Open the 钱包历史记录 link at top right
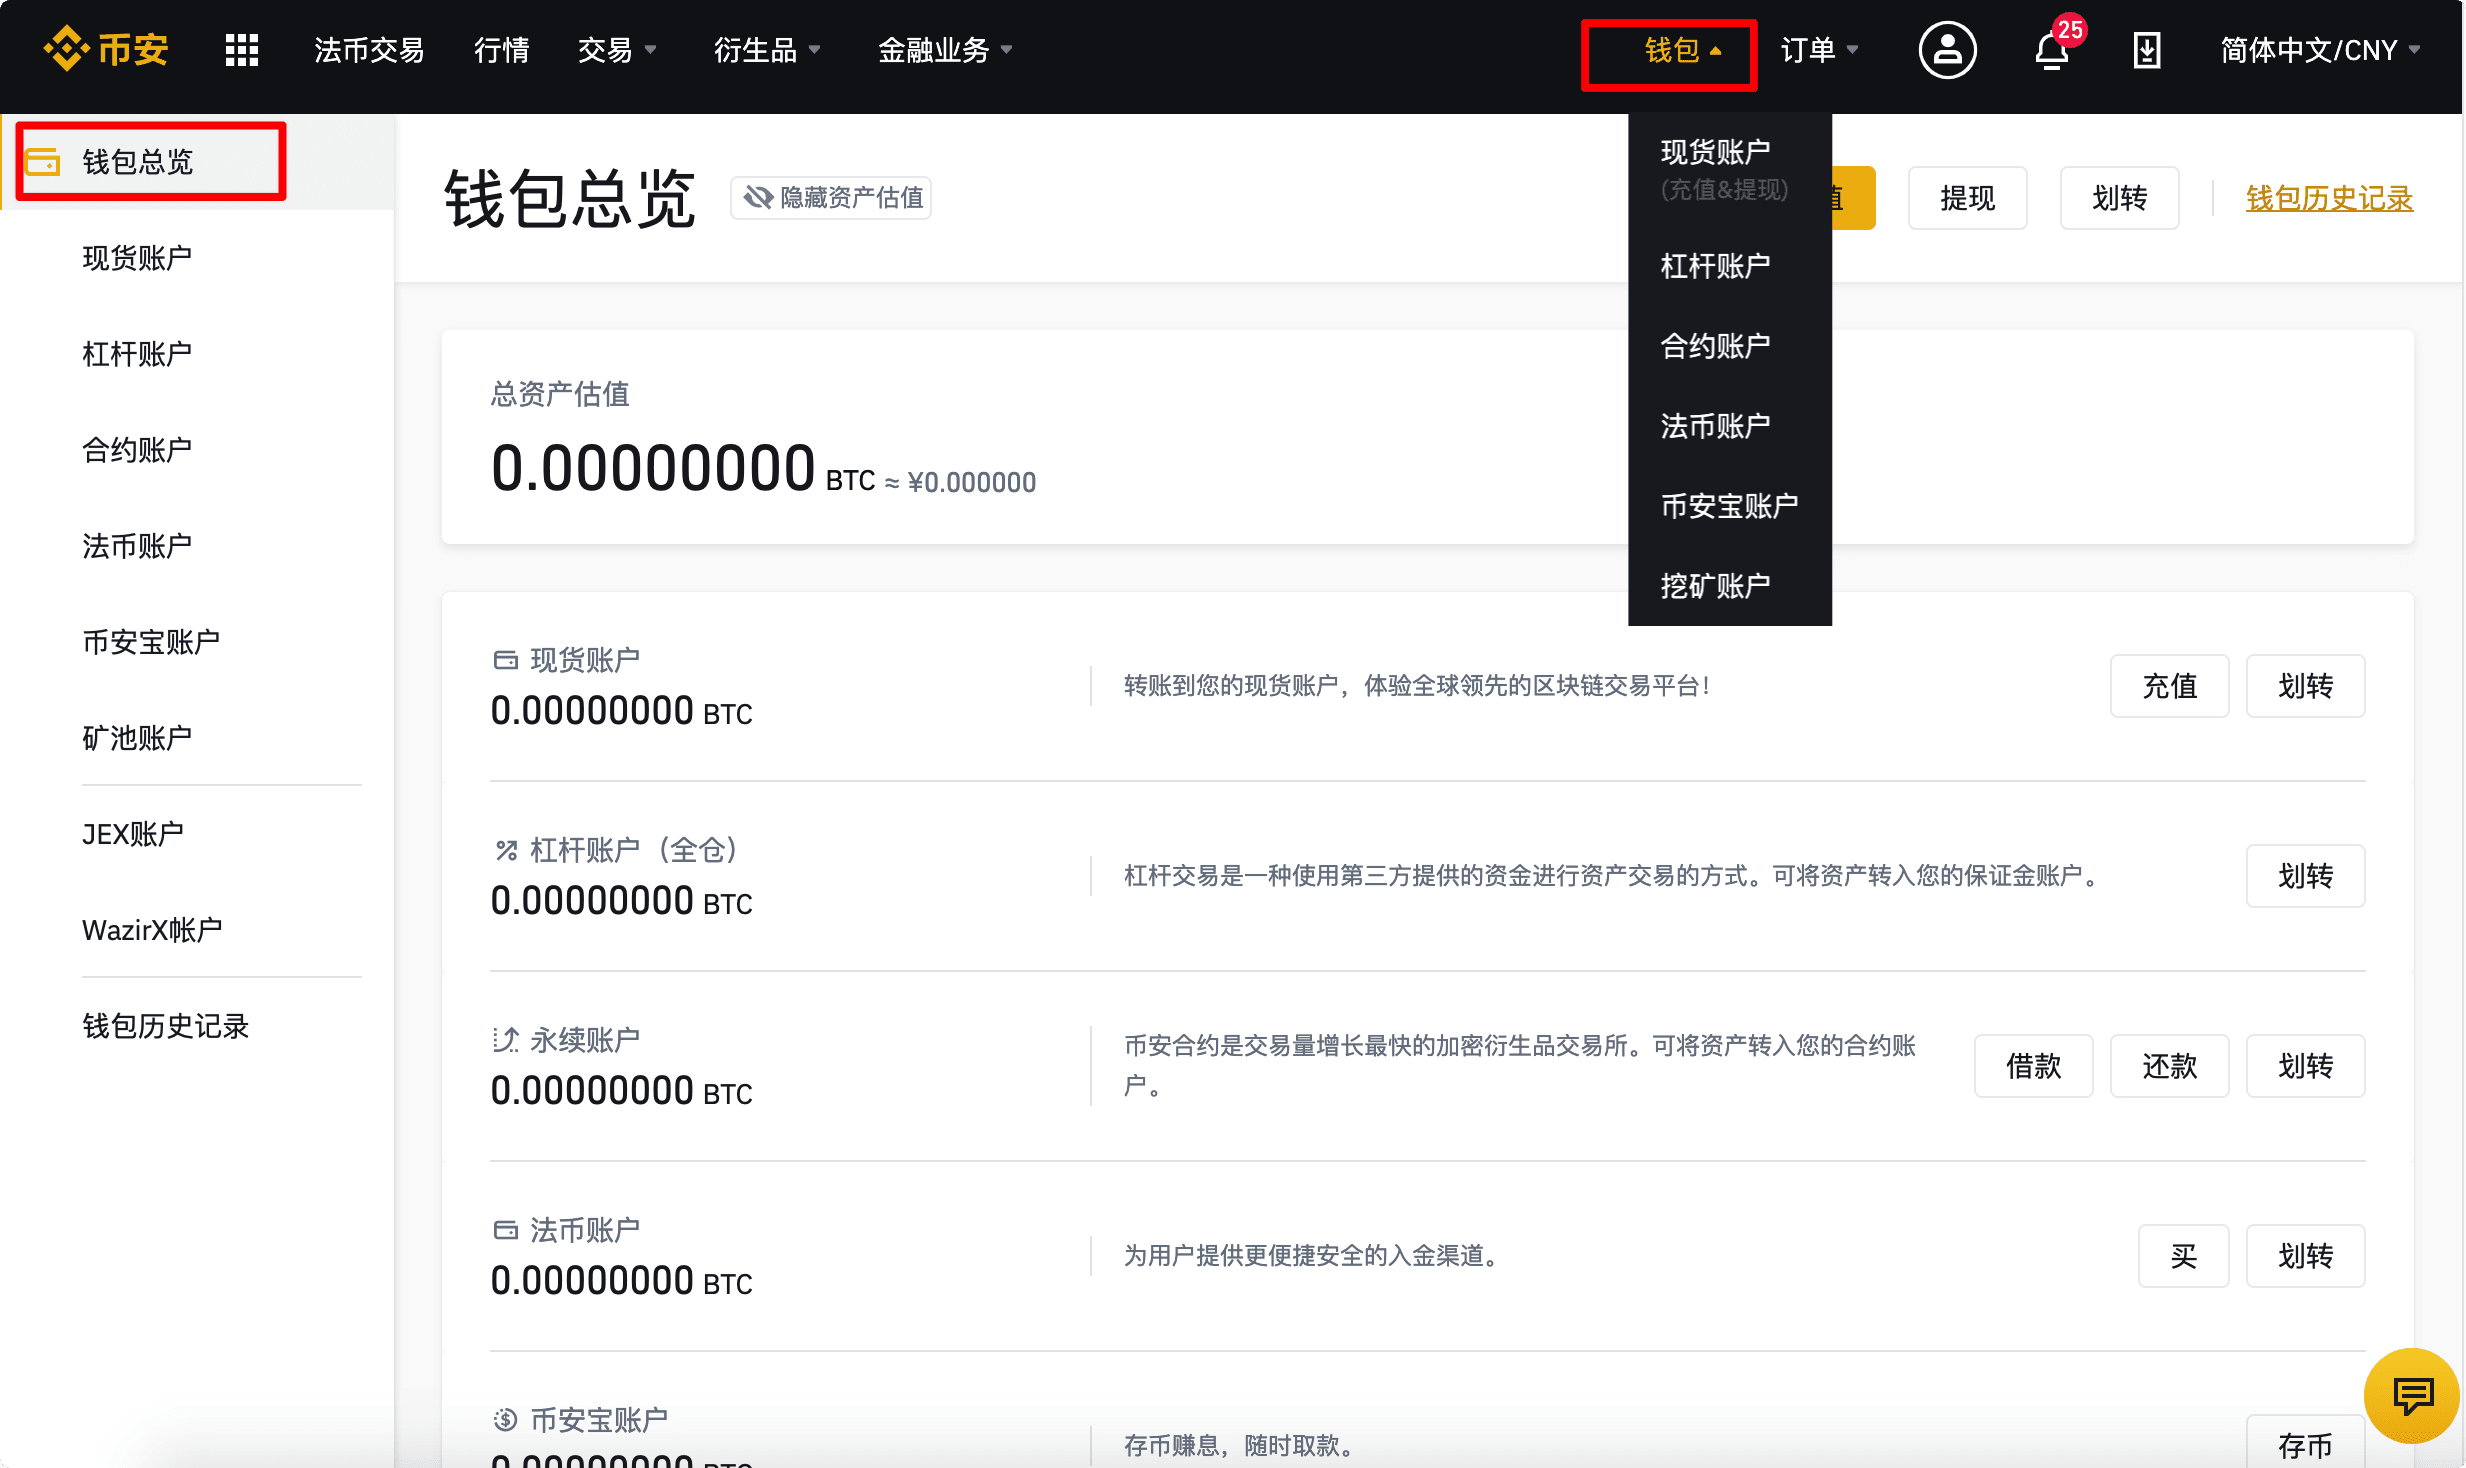The width and height of the screenshot is (2466, 1468). pos(2329,198)
